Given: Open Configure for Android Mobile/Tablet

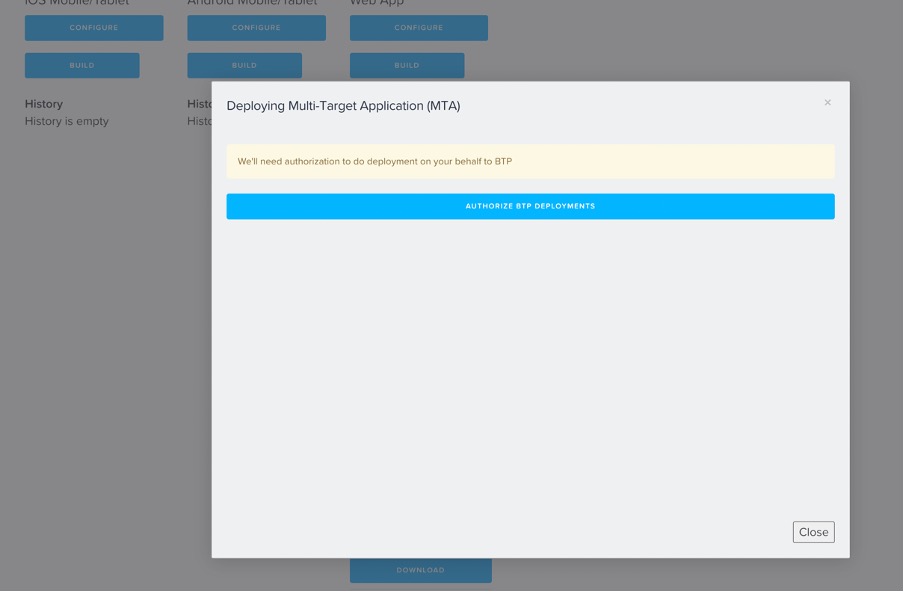Looking at the screenshot, I should click(257, 28).
